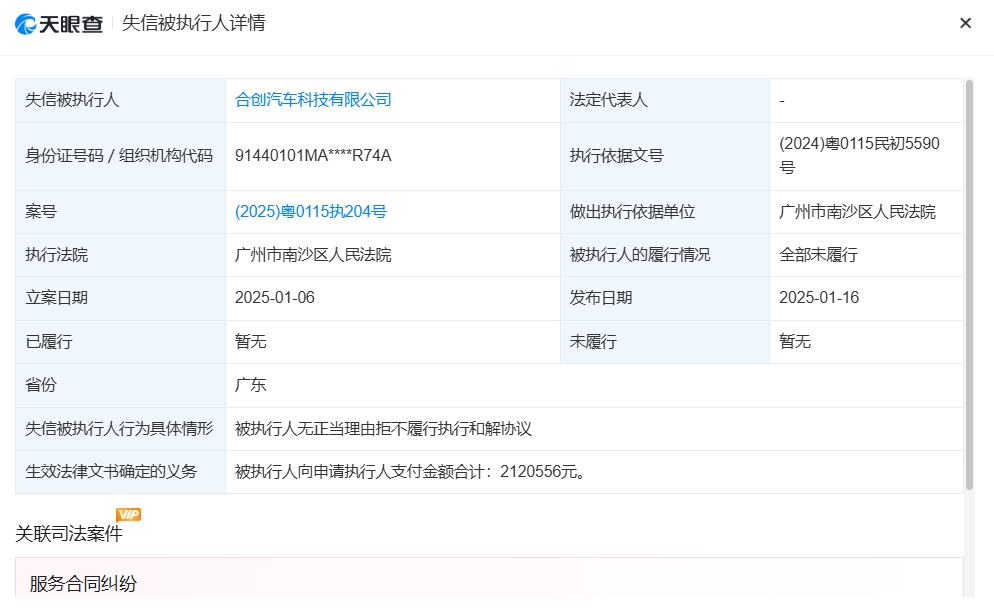Image resolution: width=994 pixels, height=616 pixels.
Task: Select 广州市南沙区人民法院 in 做出执行依据单位 row
Action: click(x=857, y=212)
